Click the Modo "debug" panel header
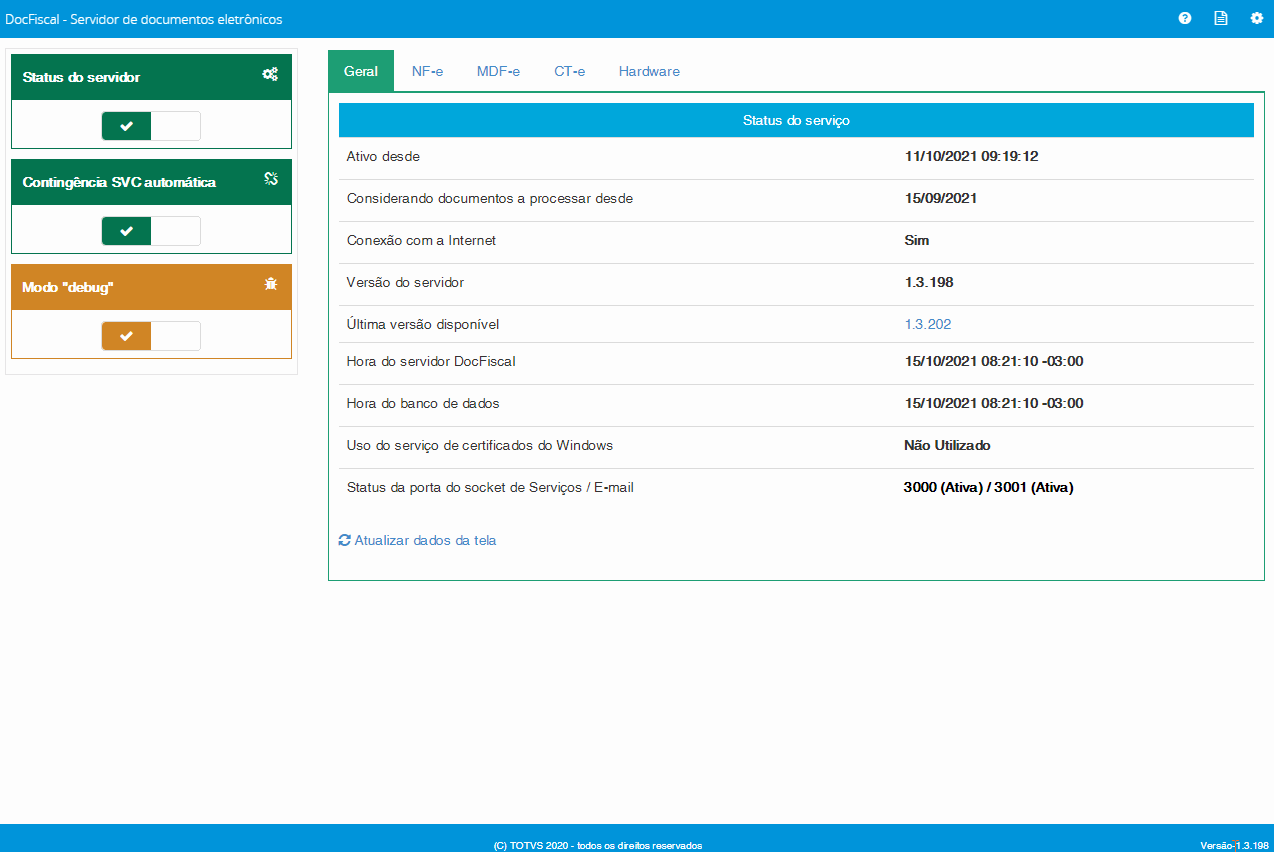 pos(151,287)
